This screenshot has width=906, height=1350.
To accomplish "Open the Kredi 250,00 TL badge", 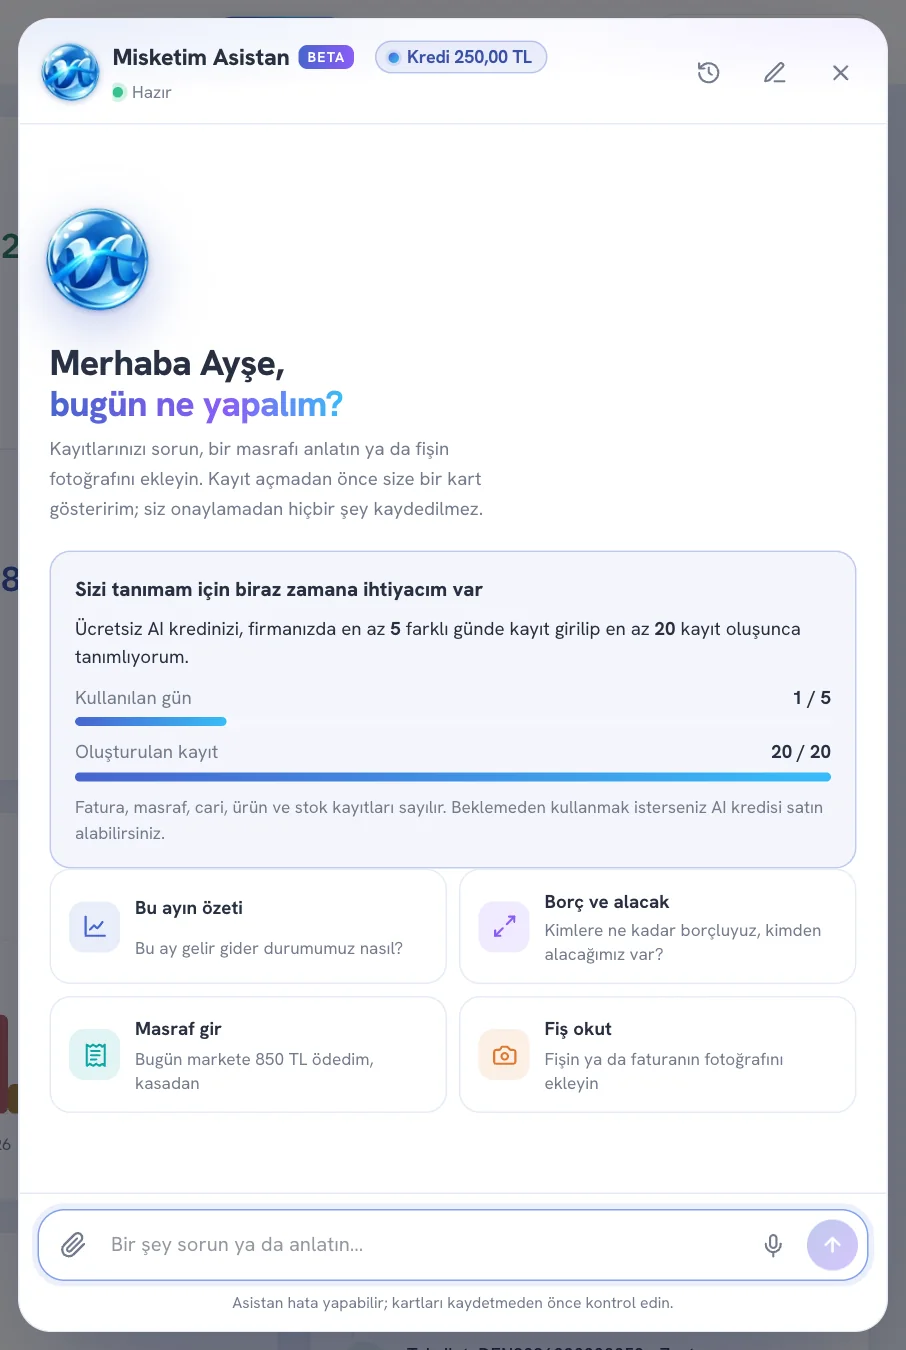I will [461, 57].
